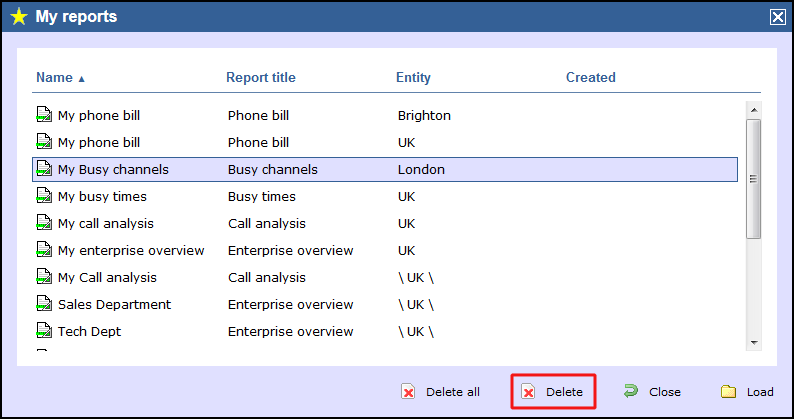The image size is (794, 419).
Task: Select the My Busy channels report row
Action: pos(385,170)
